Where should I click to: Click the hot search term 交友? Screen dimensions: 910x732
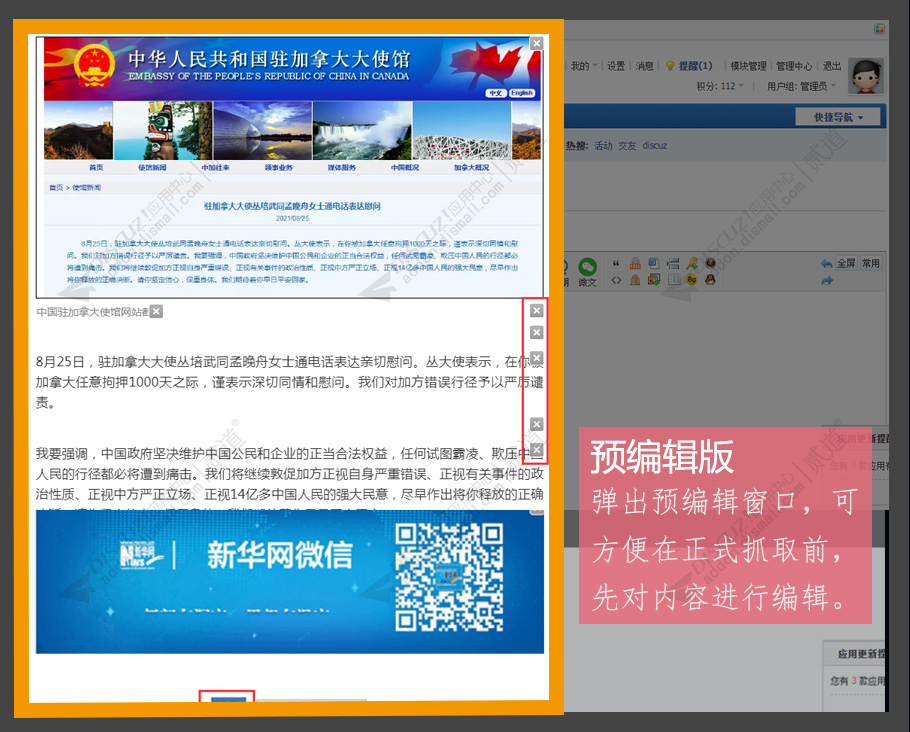[x=627, y=146]
